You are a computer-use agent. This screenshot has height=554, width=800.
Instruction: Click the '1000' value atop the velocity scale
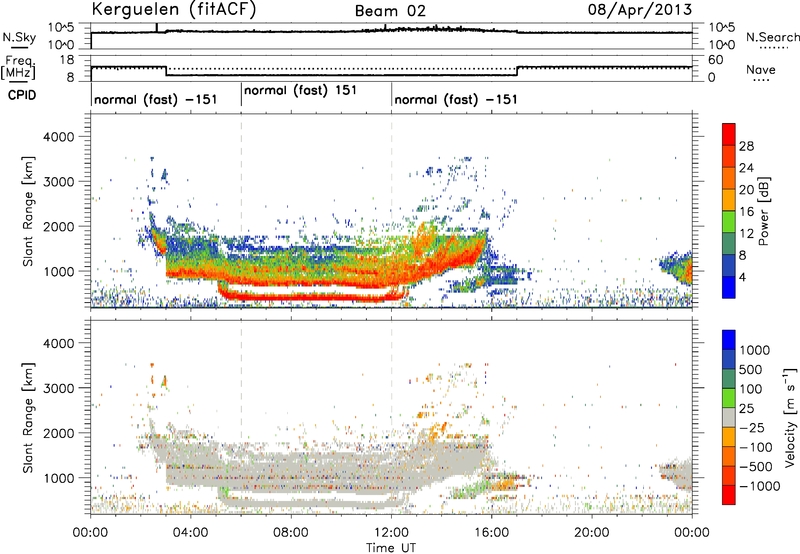point(754,350)
